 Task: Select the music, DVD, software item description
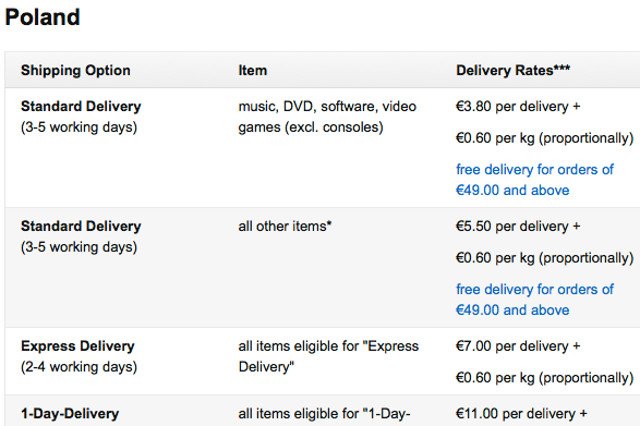pos(327,116)
